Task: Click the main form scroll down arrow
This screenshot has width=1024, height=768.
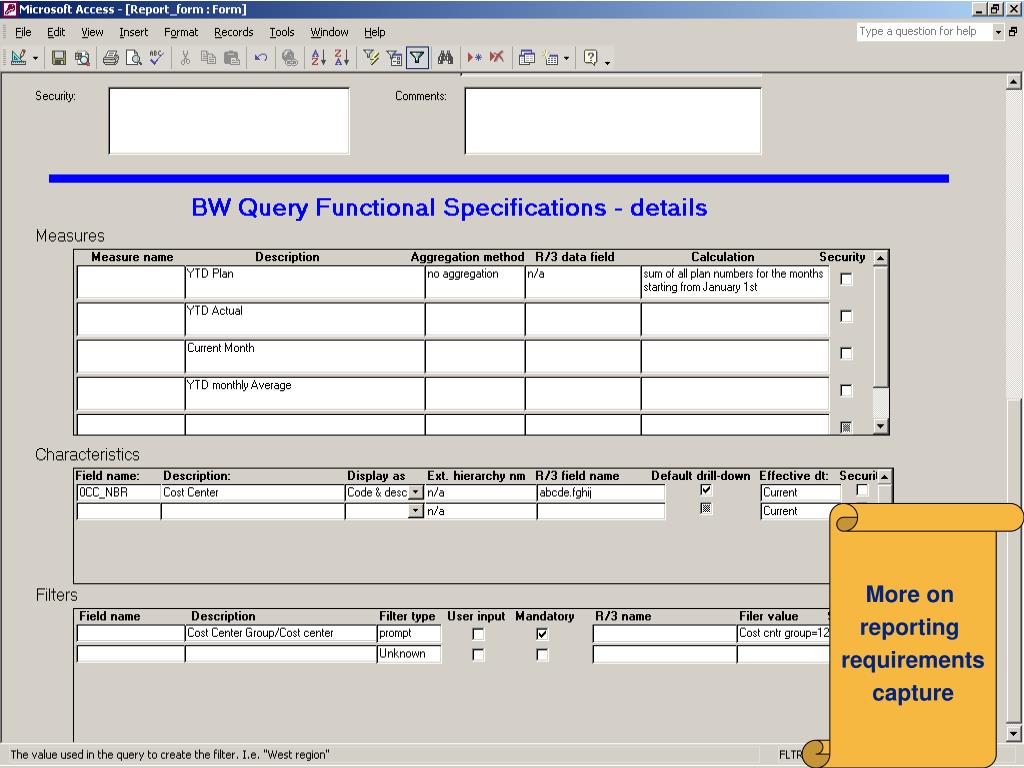Action: (1014, 733)
